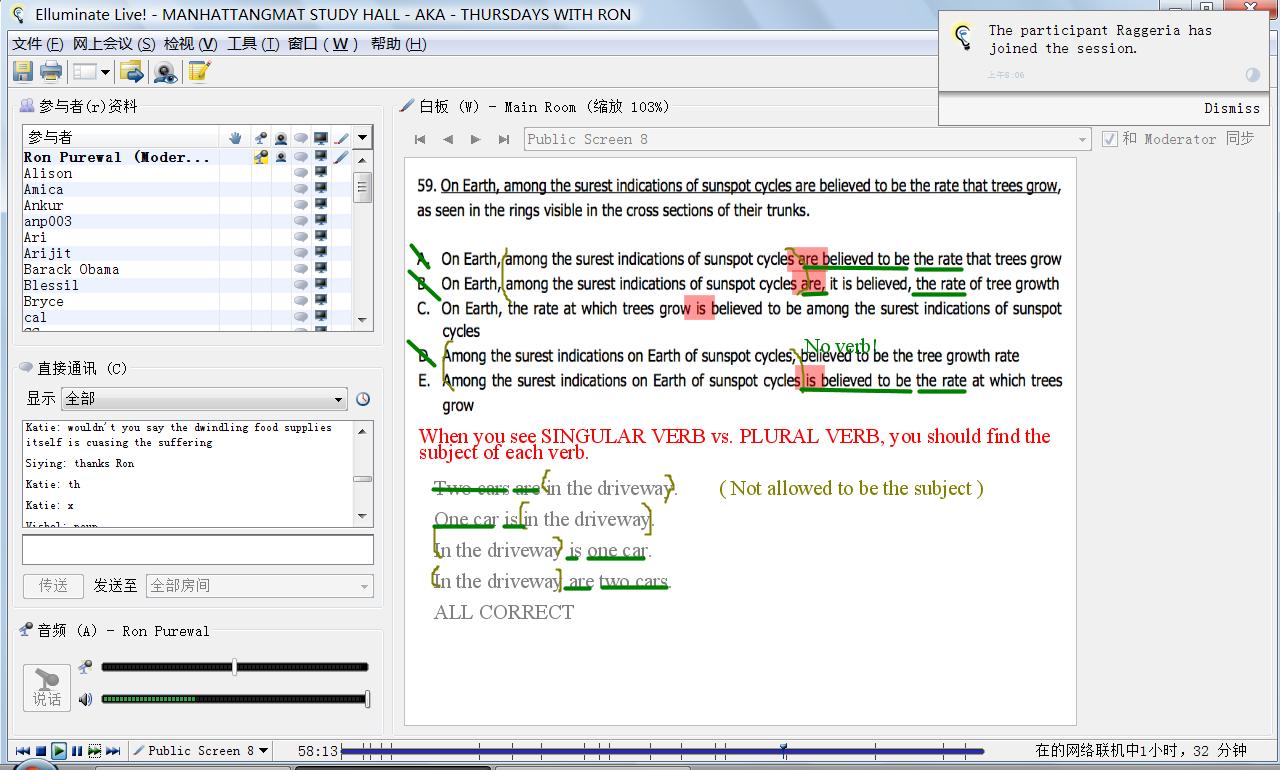Click the webcam column header icon

281,138
